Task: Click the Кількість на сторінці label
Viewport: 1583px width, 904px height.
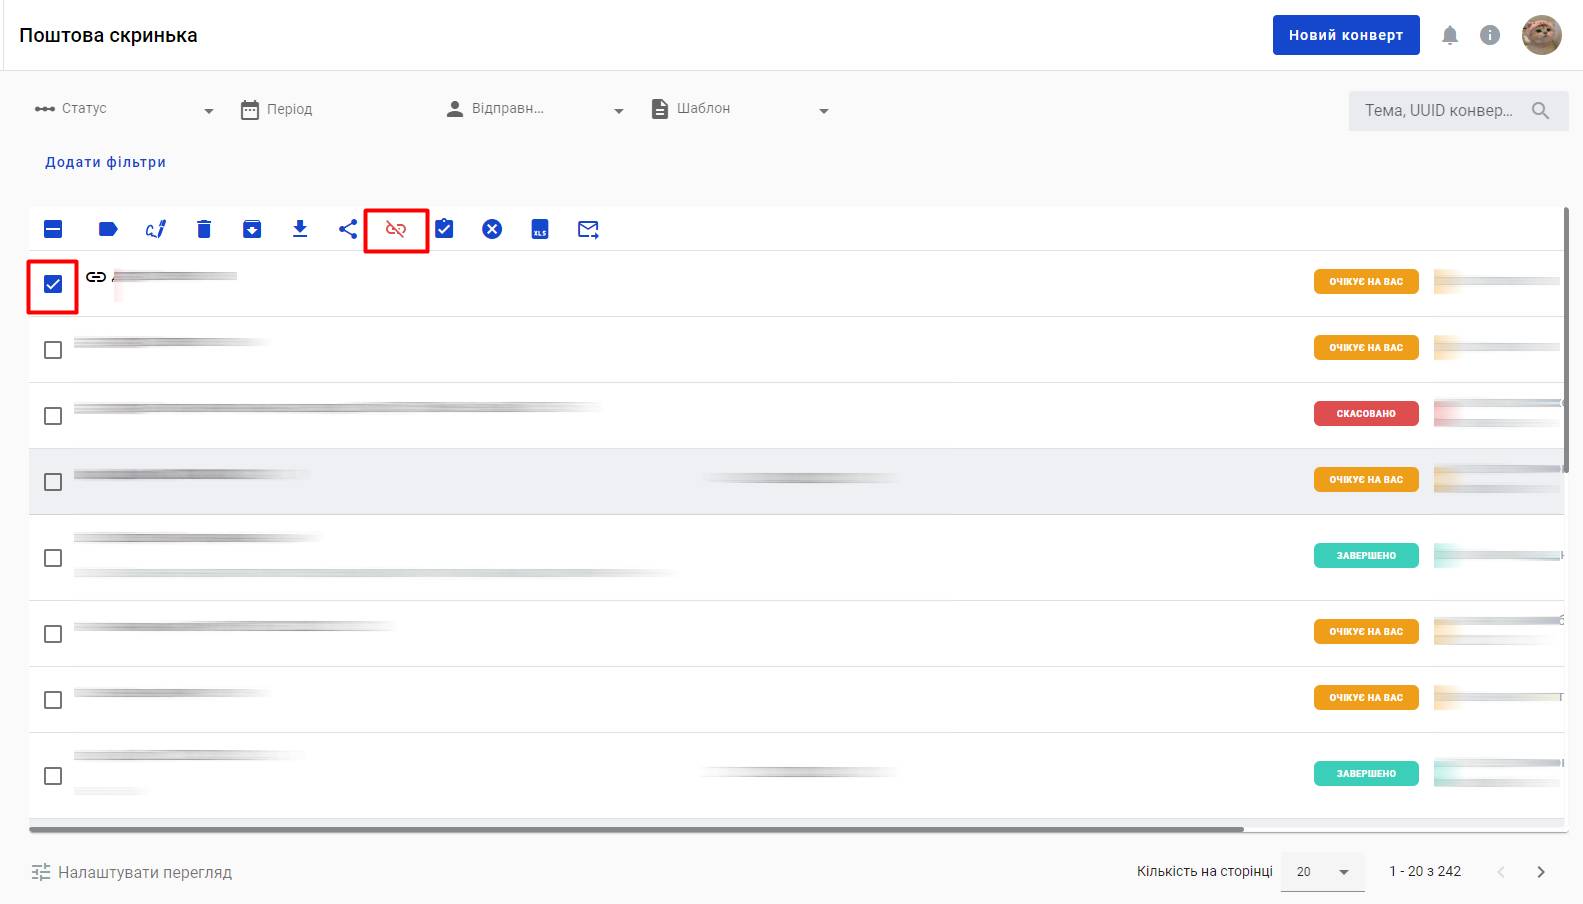Action: 1205,872
